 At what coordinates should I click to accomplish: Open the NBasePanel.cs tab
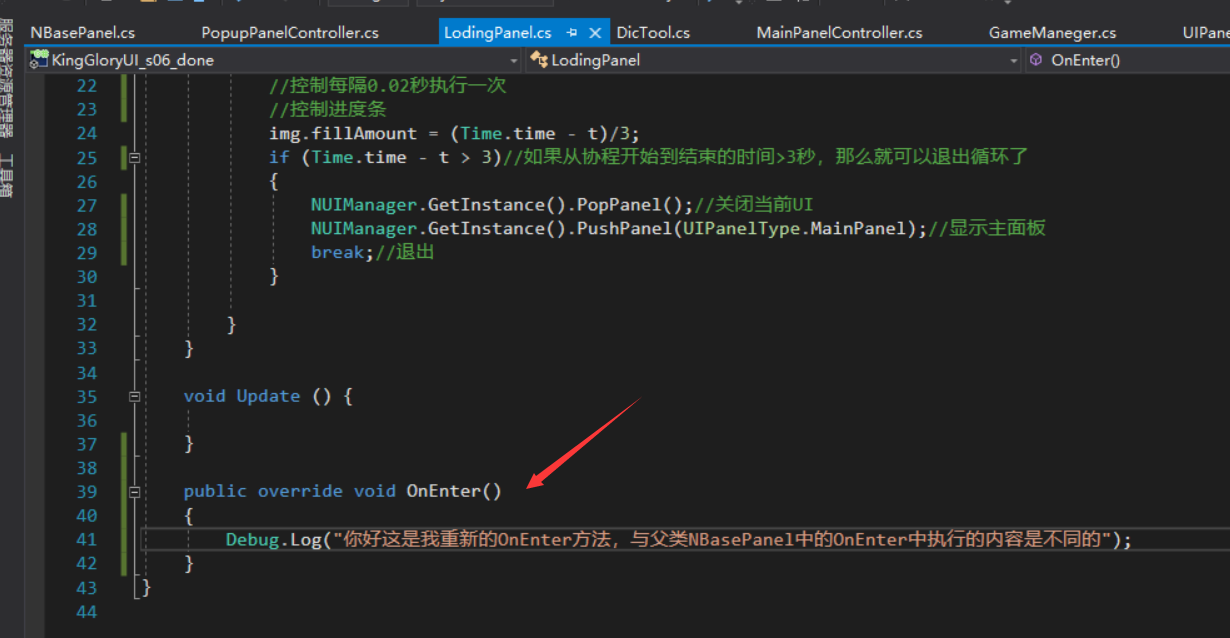(x=81, y=32)
